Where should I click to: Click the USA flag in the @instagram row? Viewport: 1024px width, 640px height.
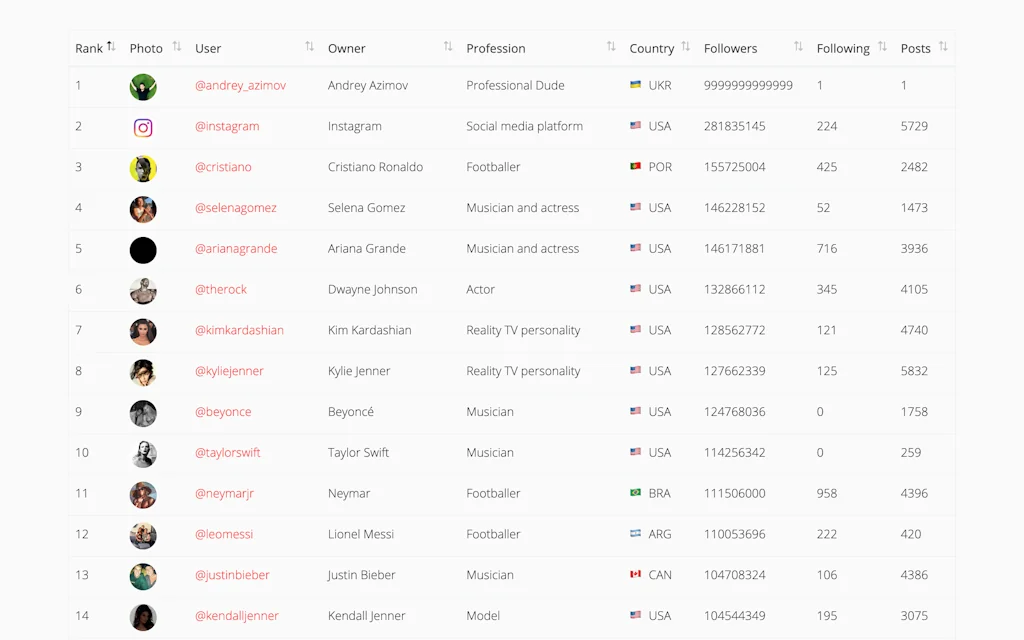[x=635, y=127]
